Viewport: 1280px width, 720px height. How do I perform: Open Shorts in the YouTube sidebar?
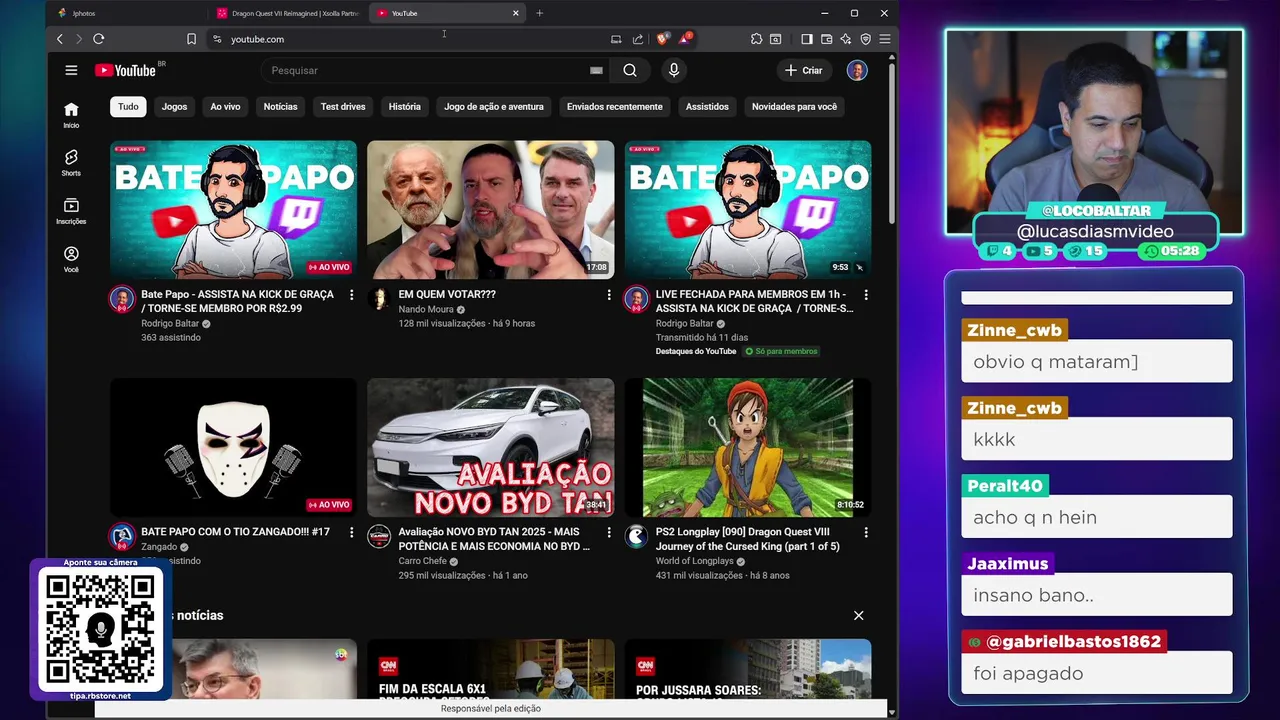click(x=71, y=163)
